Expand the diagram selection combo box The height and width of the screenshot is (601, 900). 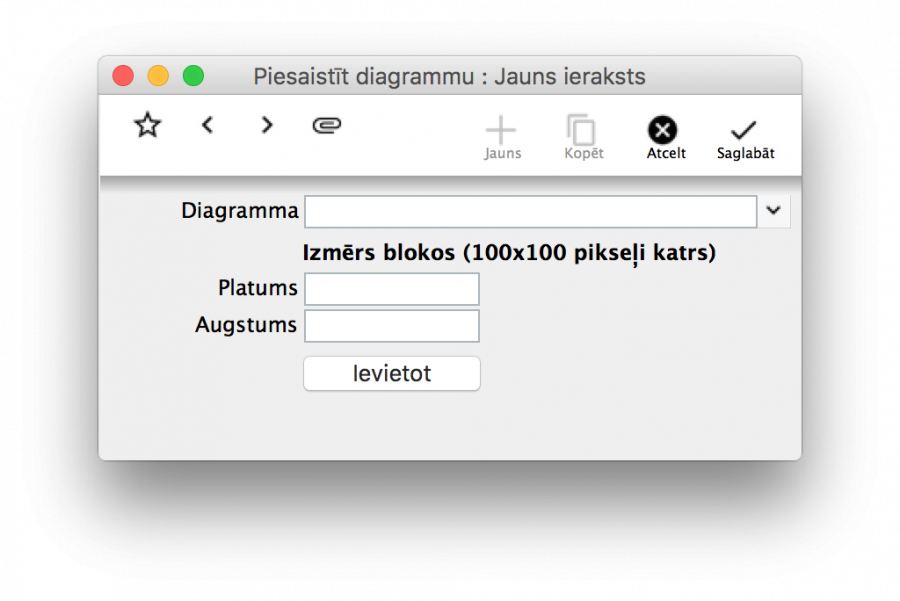[772, 211]
